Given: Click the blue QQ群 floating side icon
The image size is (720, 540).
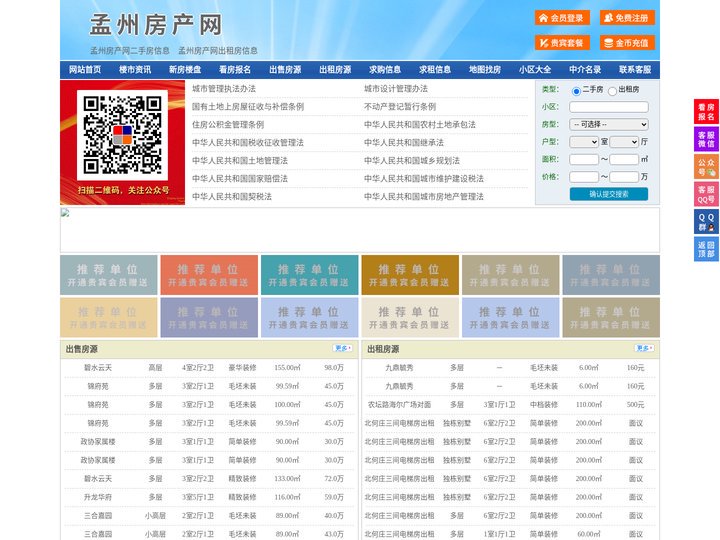Looking at the screenshot, I should (706, 222).
